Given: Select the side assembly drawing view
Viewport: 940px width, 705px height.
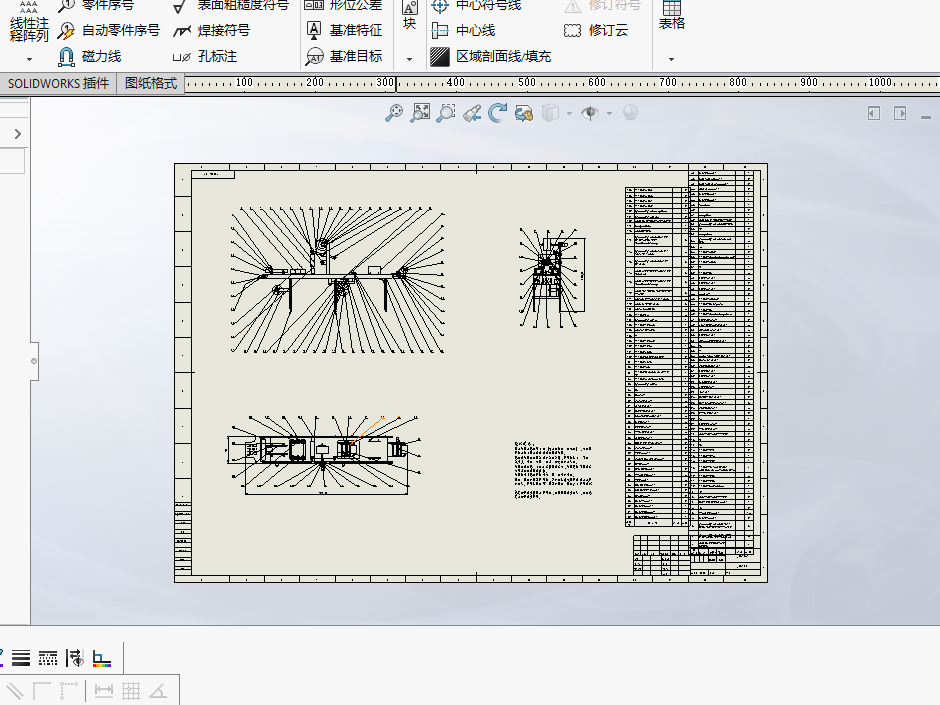Looking at the screenshot, I should pyautogui.click(x=552, y=278).
